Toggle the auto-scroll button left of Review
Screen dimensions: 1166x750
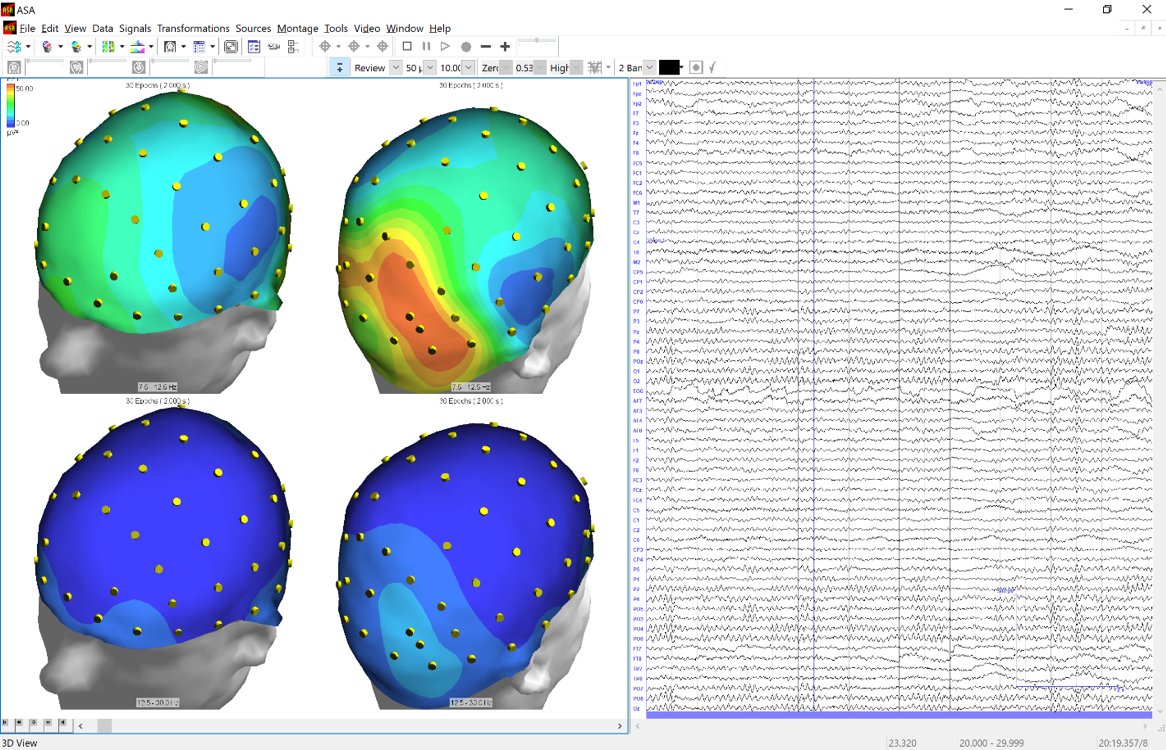[340, 67]
